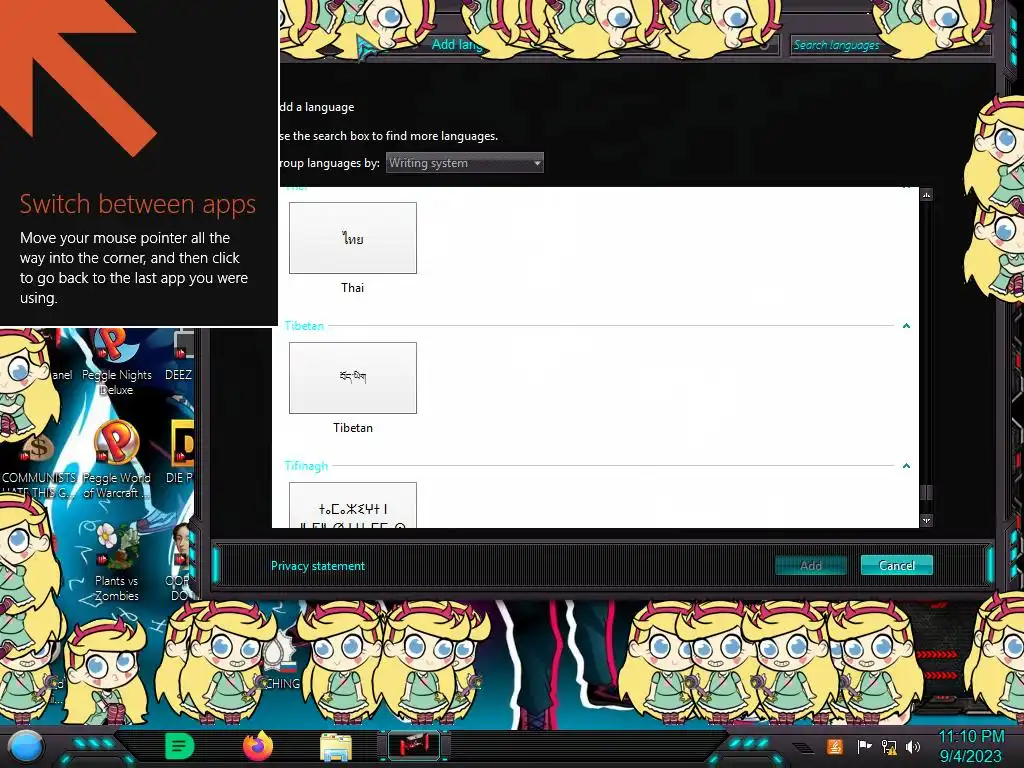Open the Writing system grouping dropdown
This screenshot has width=1024, height=768.
coord(464,163)
